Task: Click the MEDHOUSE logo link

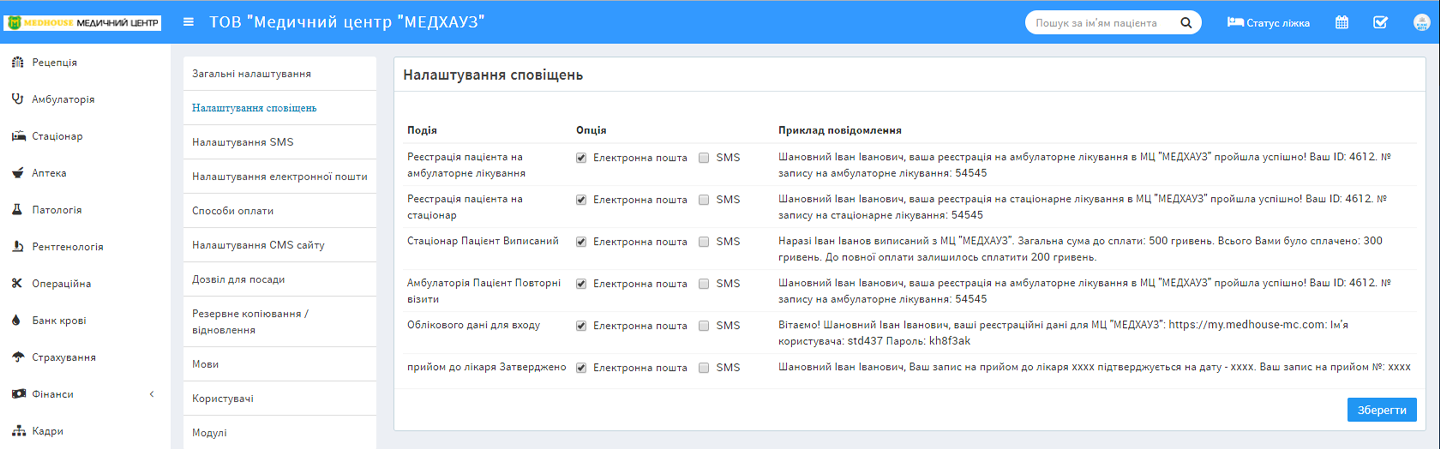Action: click(x=83, y=22)
